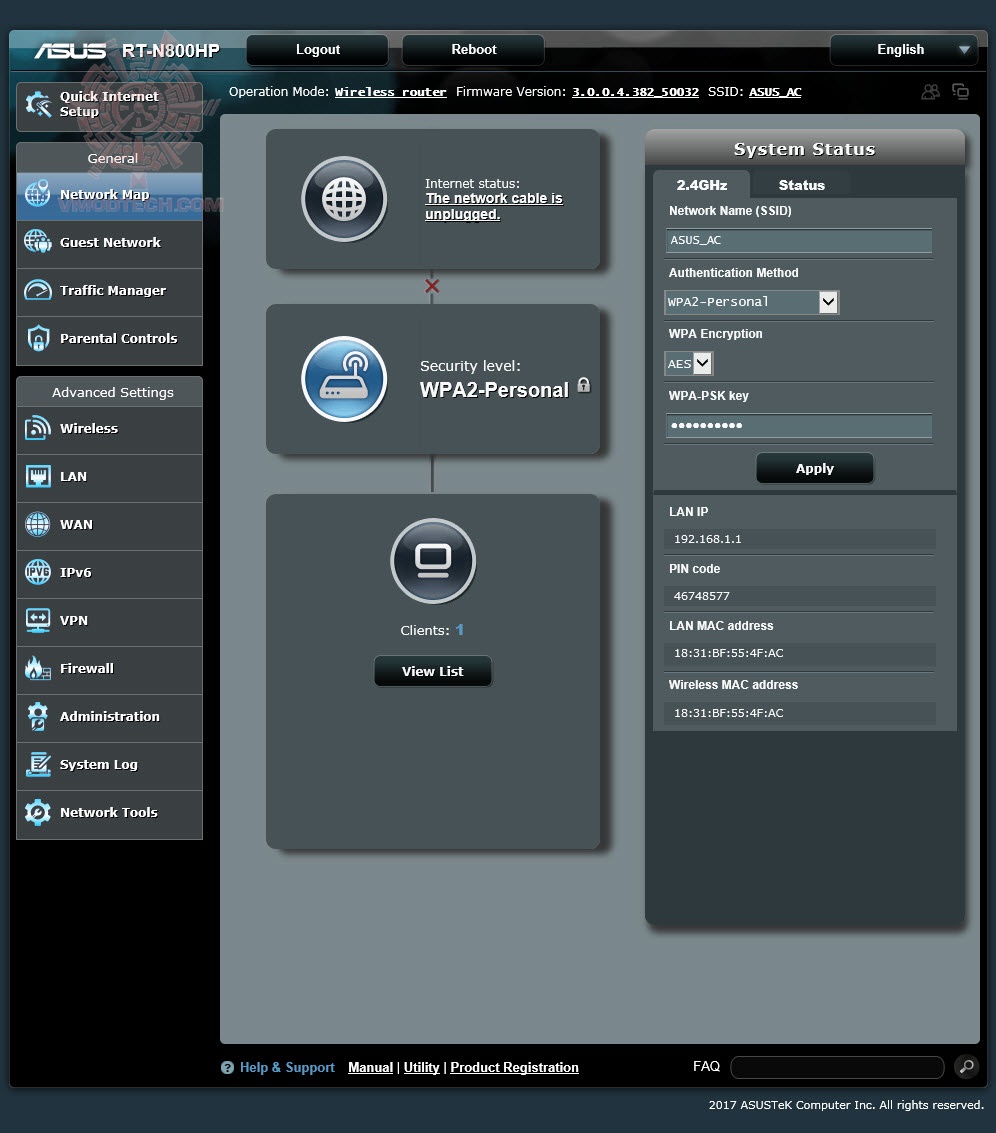Open the Administration menu

point(110,716)
